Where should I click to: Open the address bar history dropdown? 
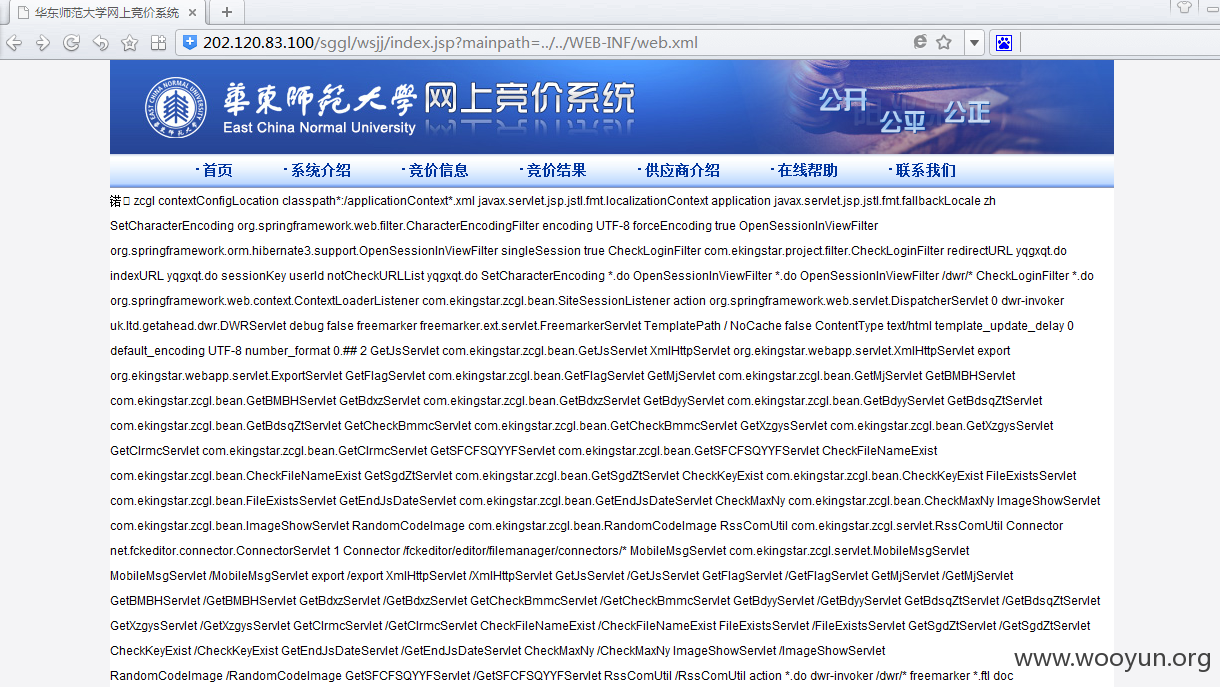975,43
